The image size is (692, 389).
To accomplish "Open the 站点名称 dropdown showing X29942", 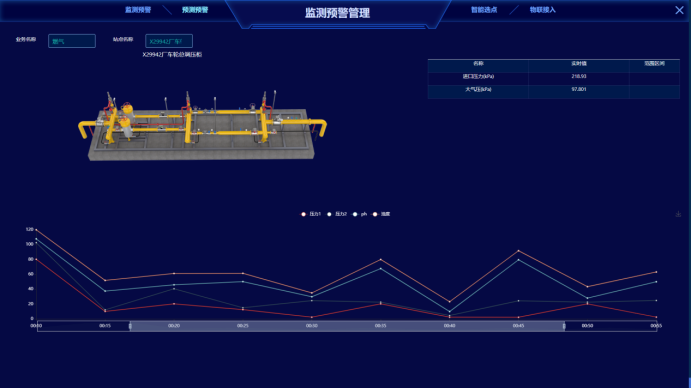I will 169,41.
